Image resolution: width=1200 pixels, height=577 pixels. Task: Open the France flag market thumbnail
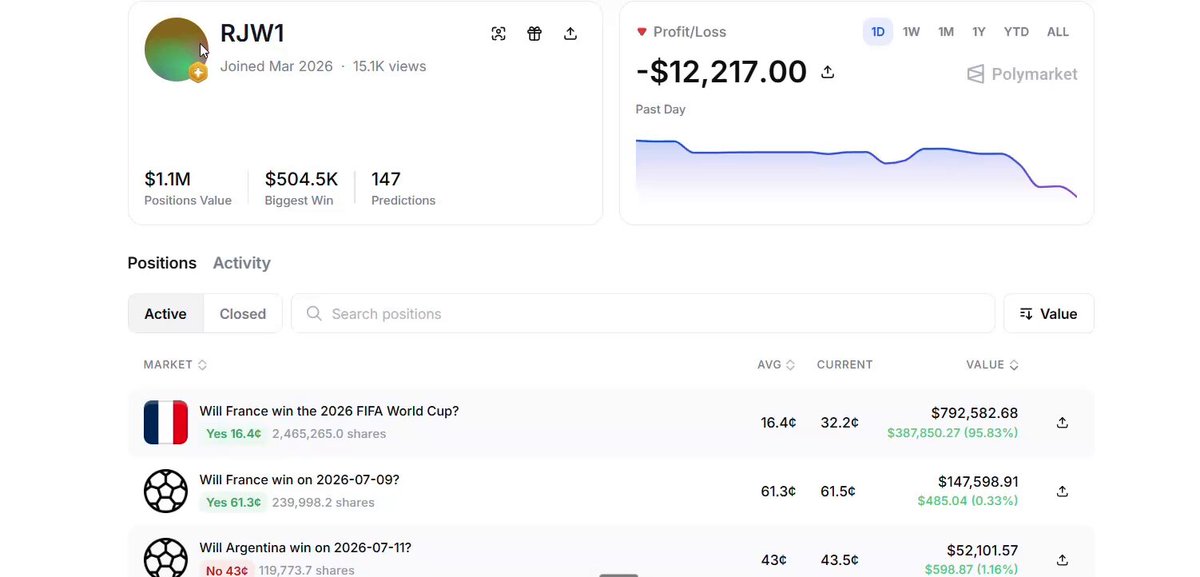(166, 423)
